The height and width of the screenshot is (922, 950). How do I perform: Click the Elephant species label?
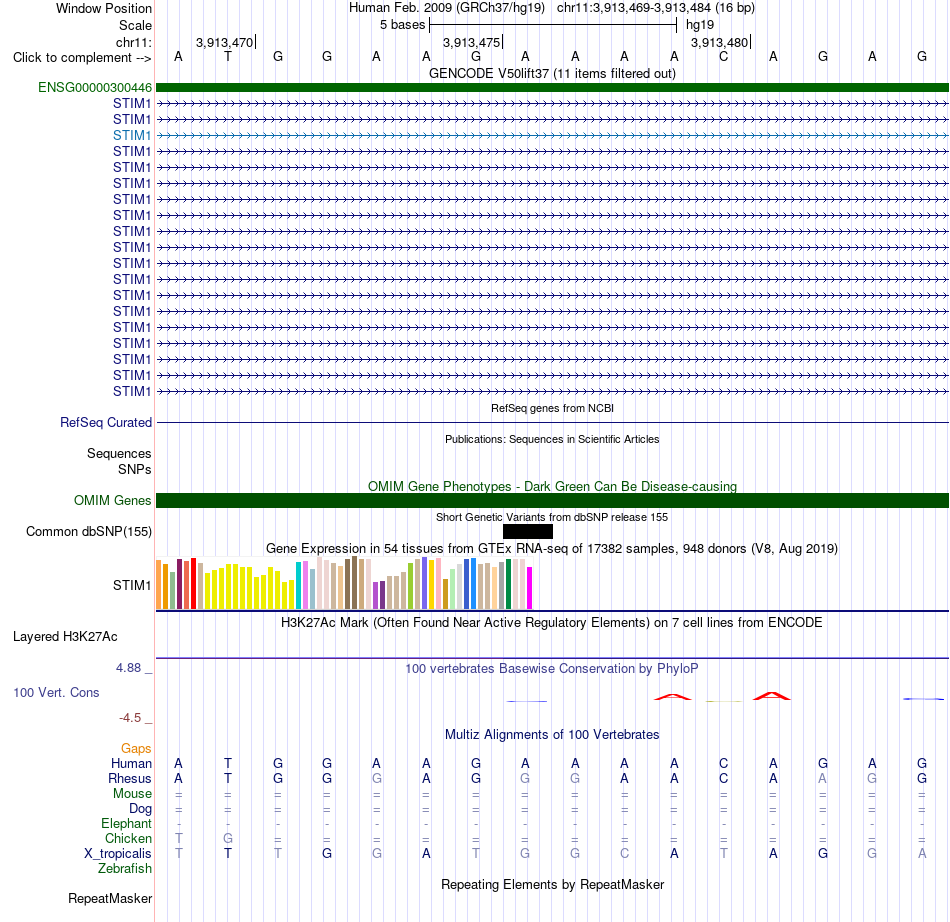pyautogui.click(x=126, y=823)
